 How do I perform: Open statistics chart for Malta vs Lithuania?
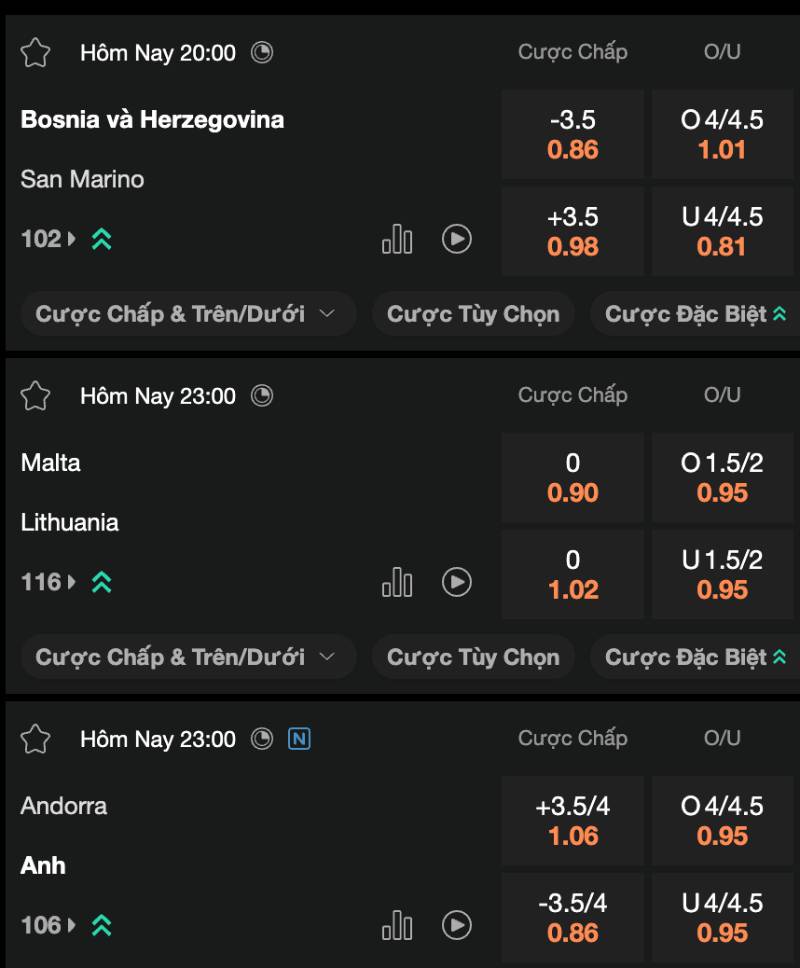397,582
